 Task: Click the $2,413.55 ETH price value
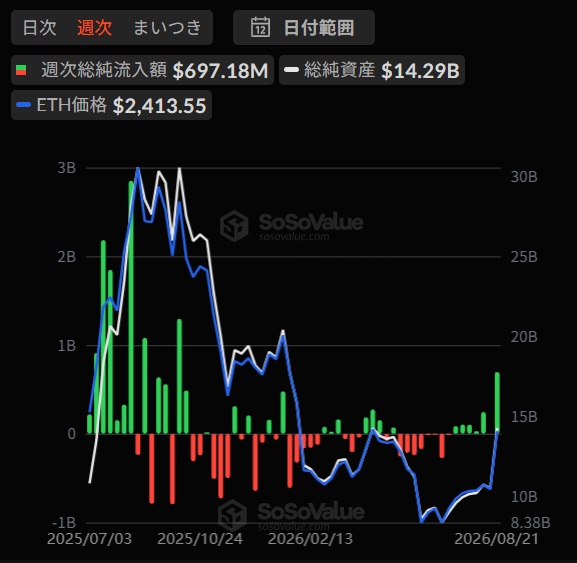coord(159,106)
